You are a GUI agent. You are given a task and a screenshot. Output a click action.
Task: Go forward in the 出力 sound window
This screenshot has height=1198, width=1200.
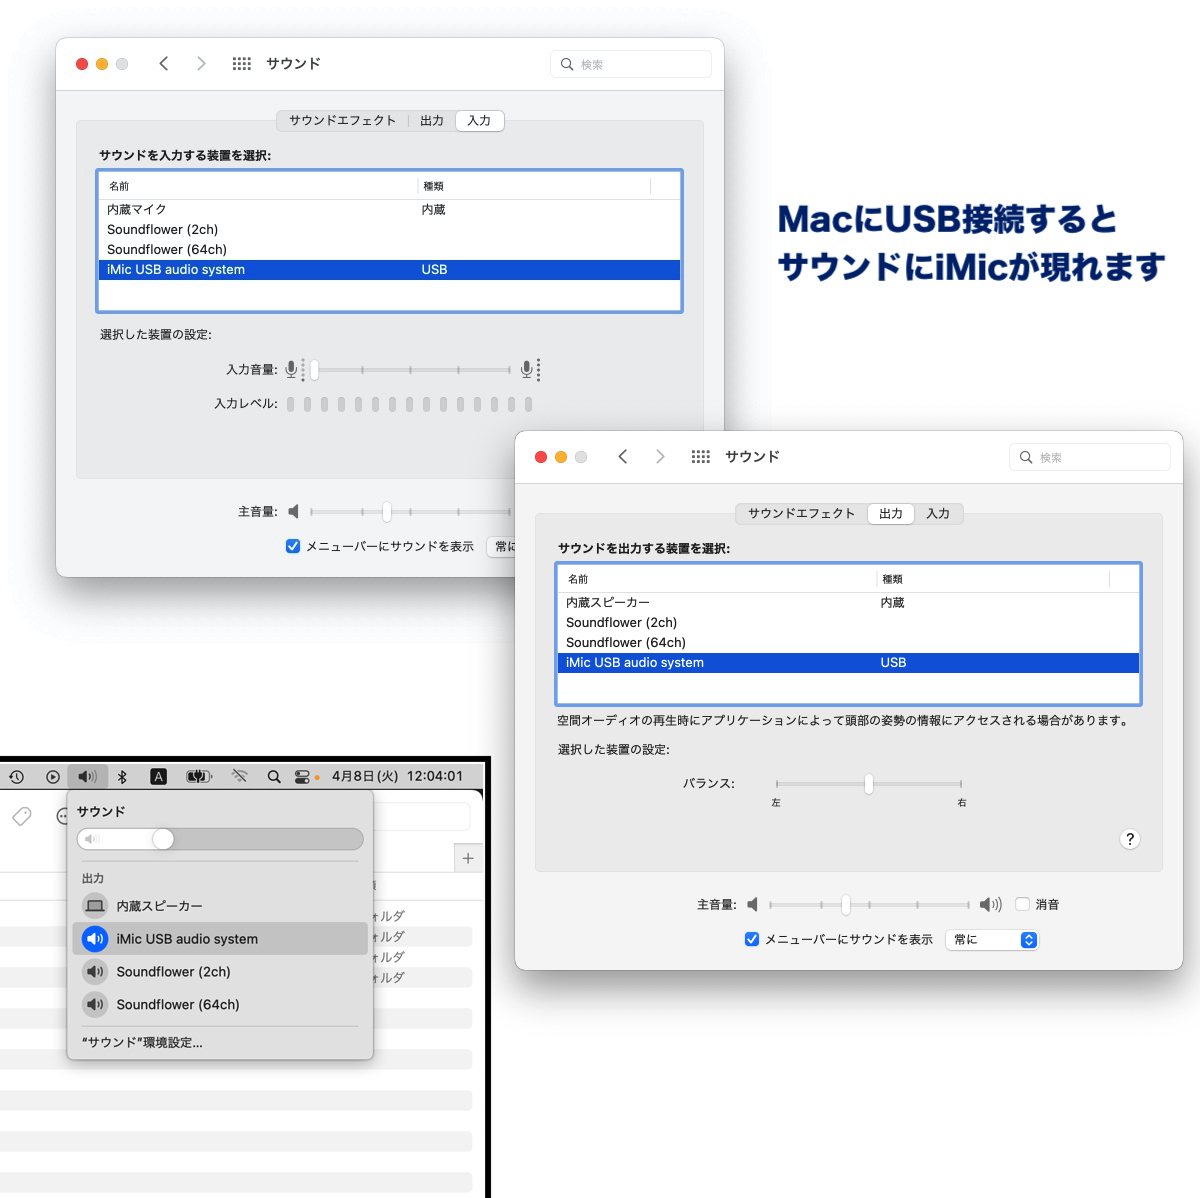(x=660, y=456)
